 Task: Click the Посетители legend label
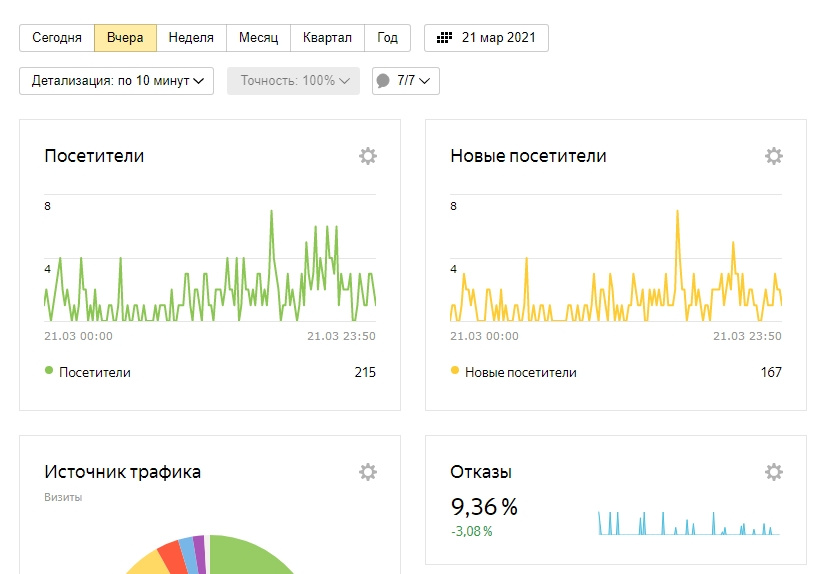[x=94, y=373]
